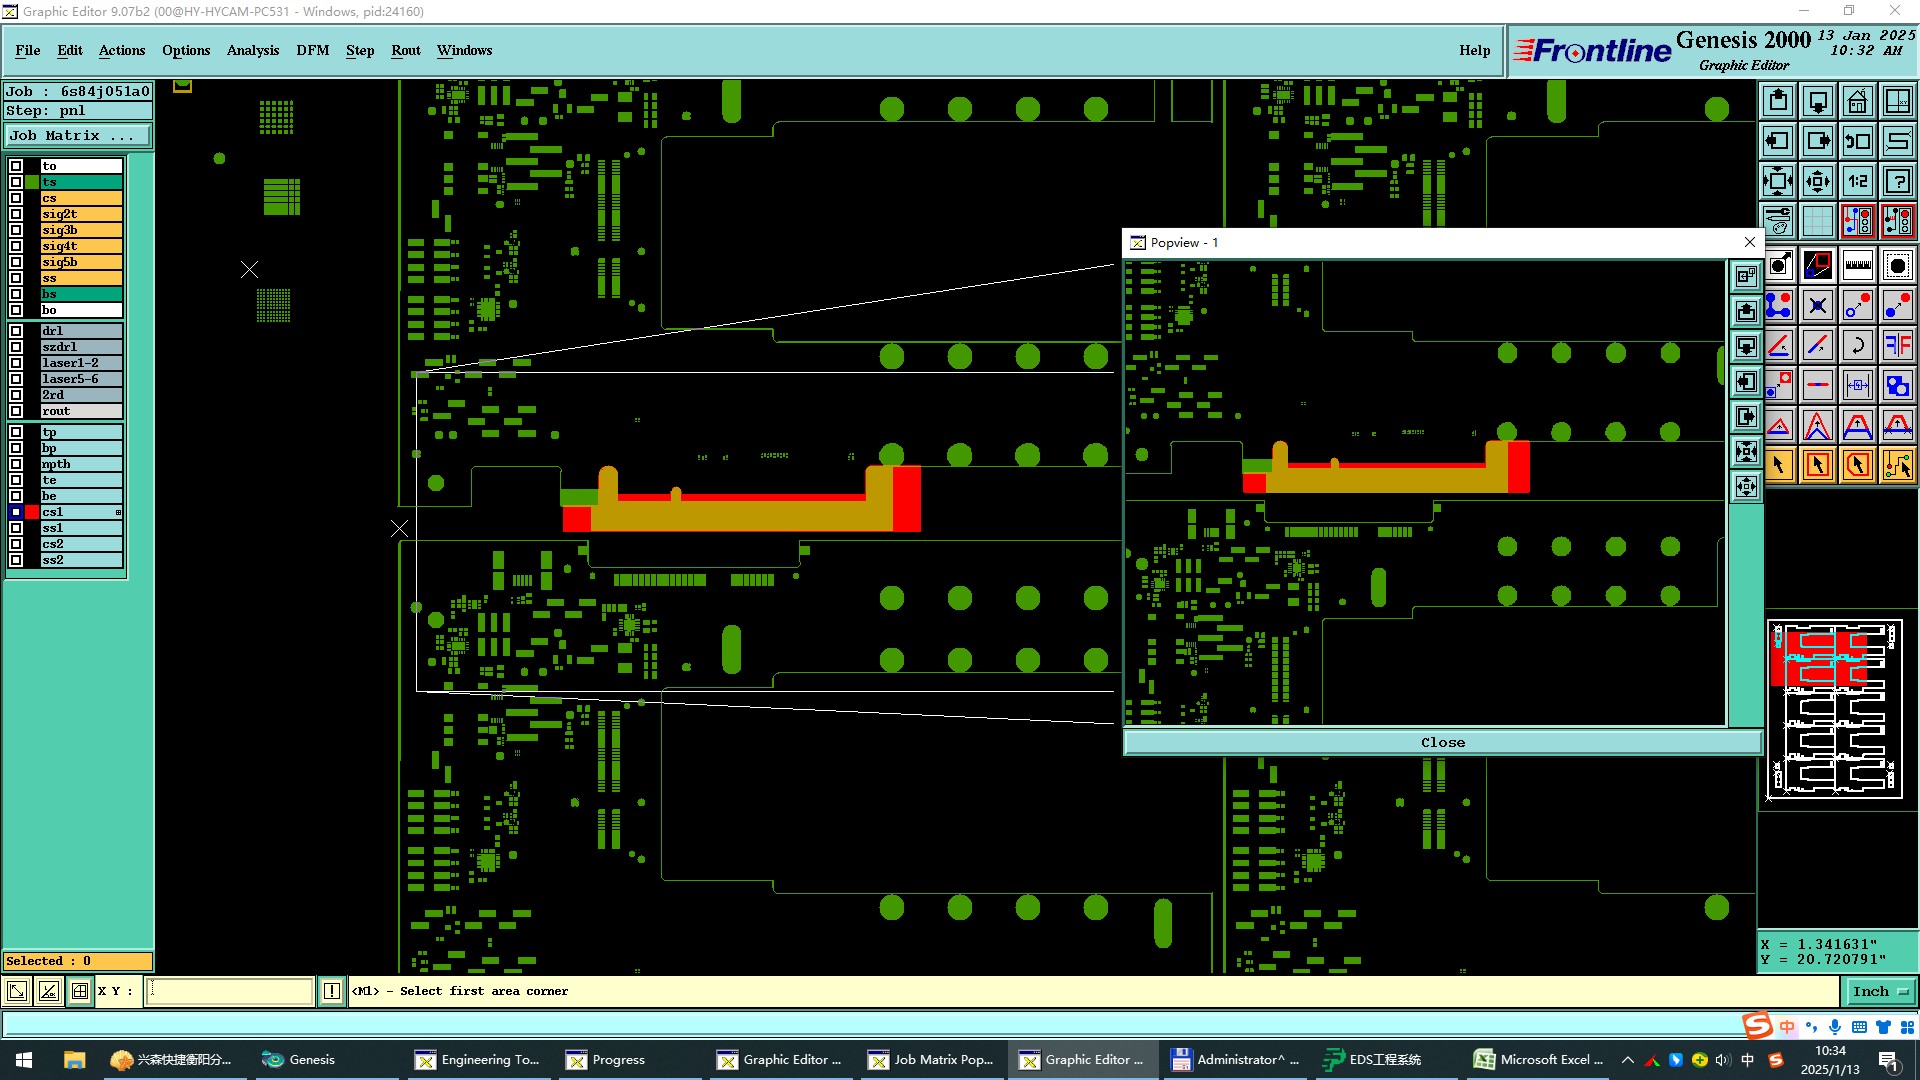The width and height of the screenshot is (1920, 1080).
Task: Open the Analysis menu
Action: point(252,50)
